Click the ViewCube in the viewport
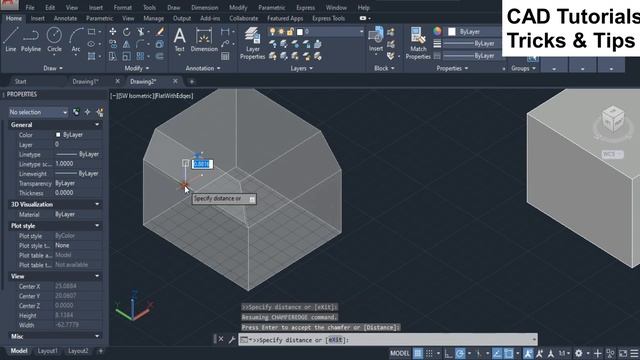 coord(613,119)
